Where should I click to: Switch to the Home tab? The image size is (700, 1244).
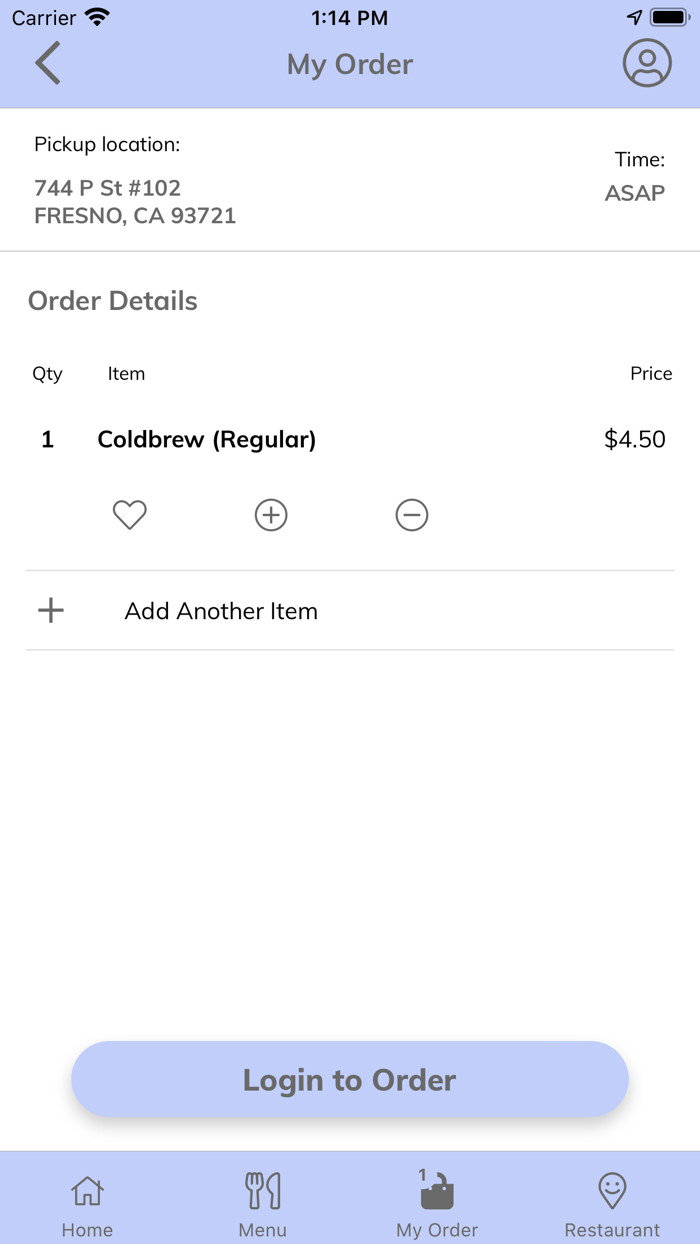[87, 1203]
